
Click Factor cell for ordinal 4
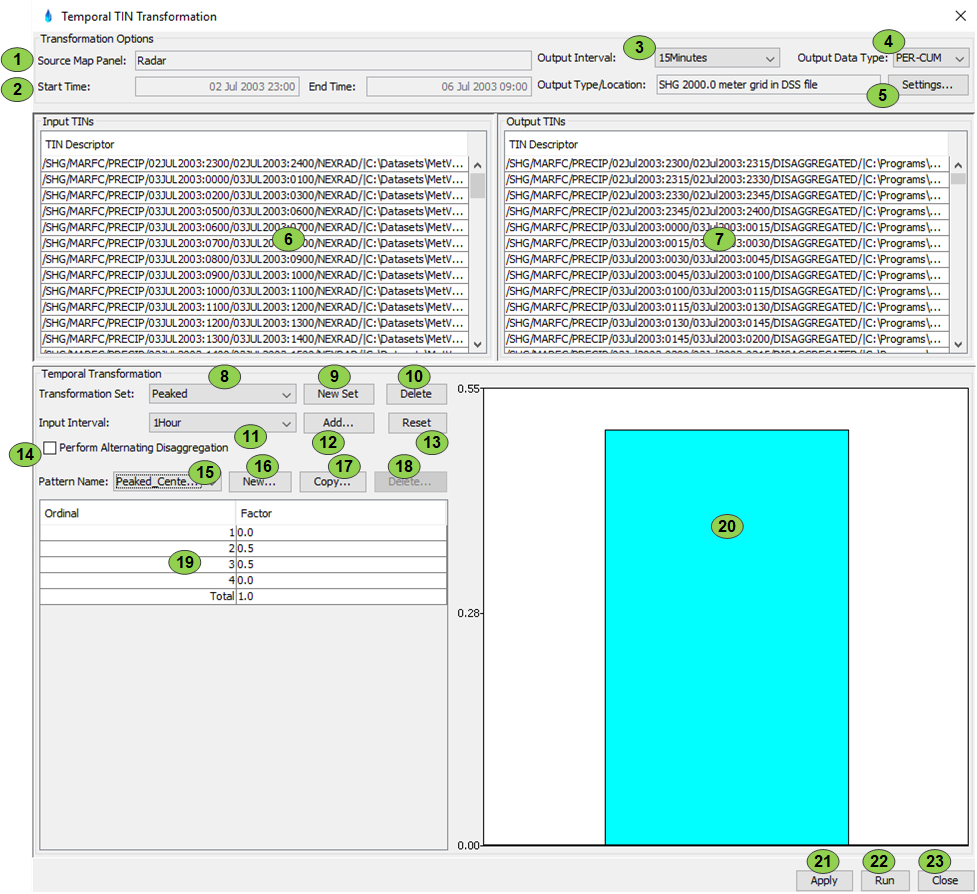pos(341,581)
